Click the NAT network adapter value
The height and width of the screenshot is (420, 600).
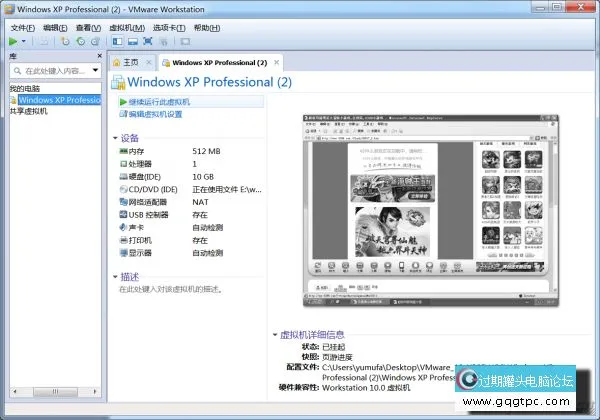[200, 202]
